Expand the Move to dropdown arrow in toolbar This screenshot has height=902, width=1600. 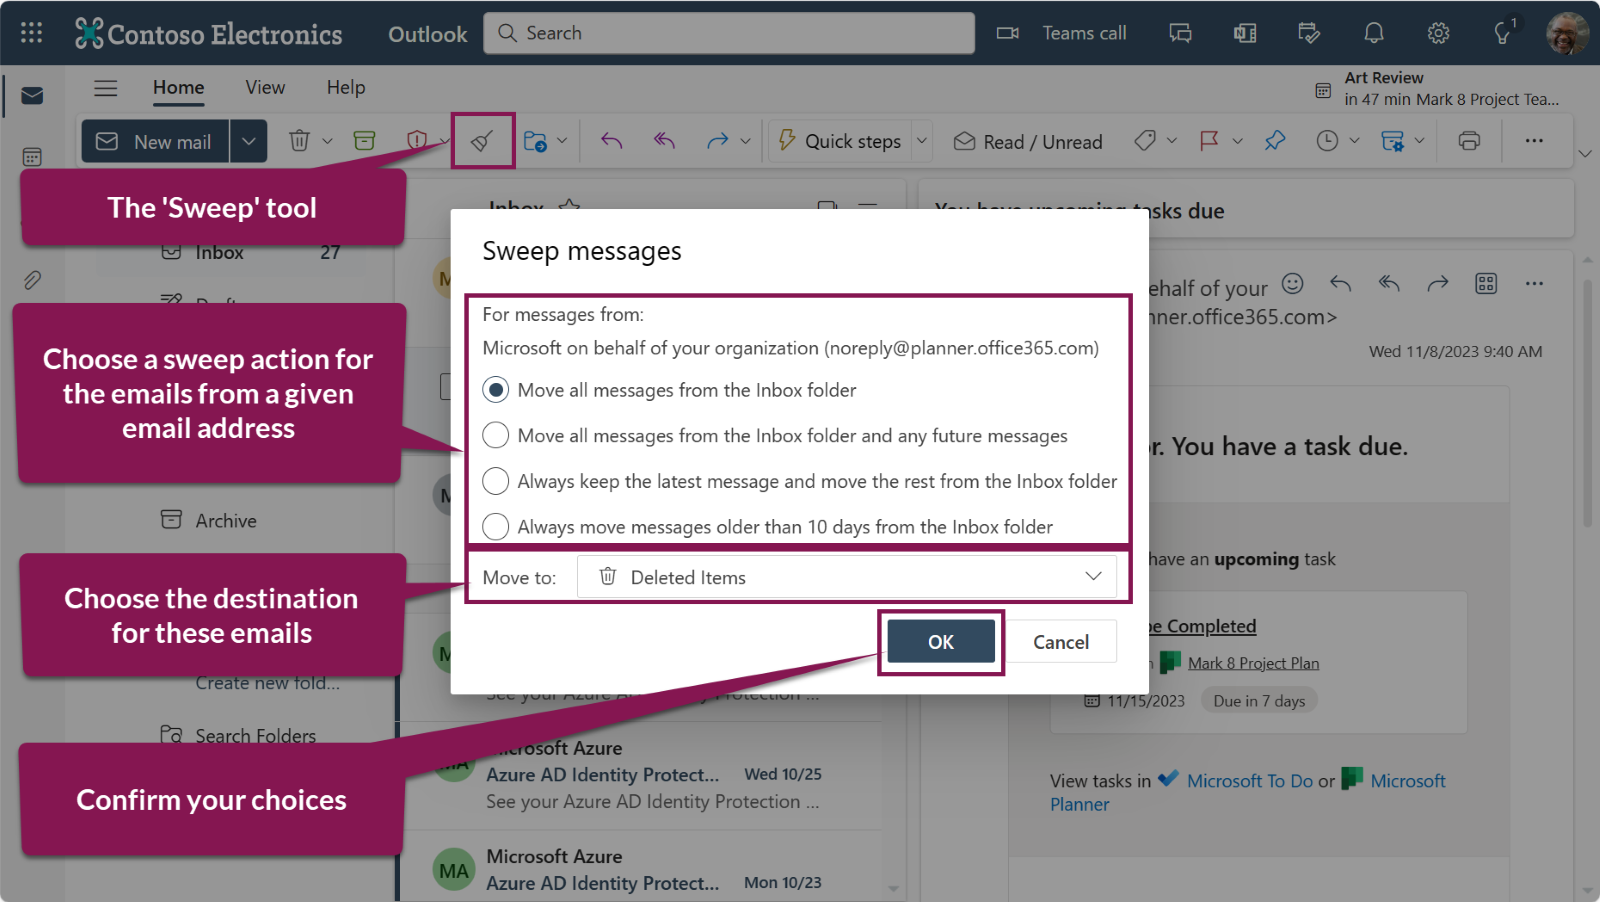click(562, 141)
